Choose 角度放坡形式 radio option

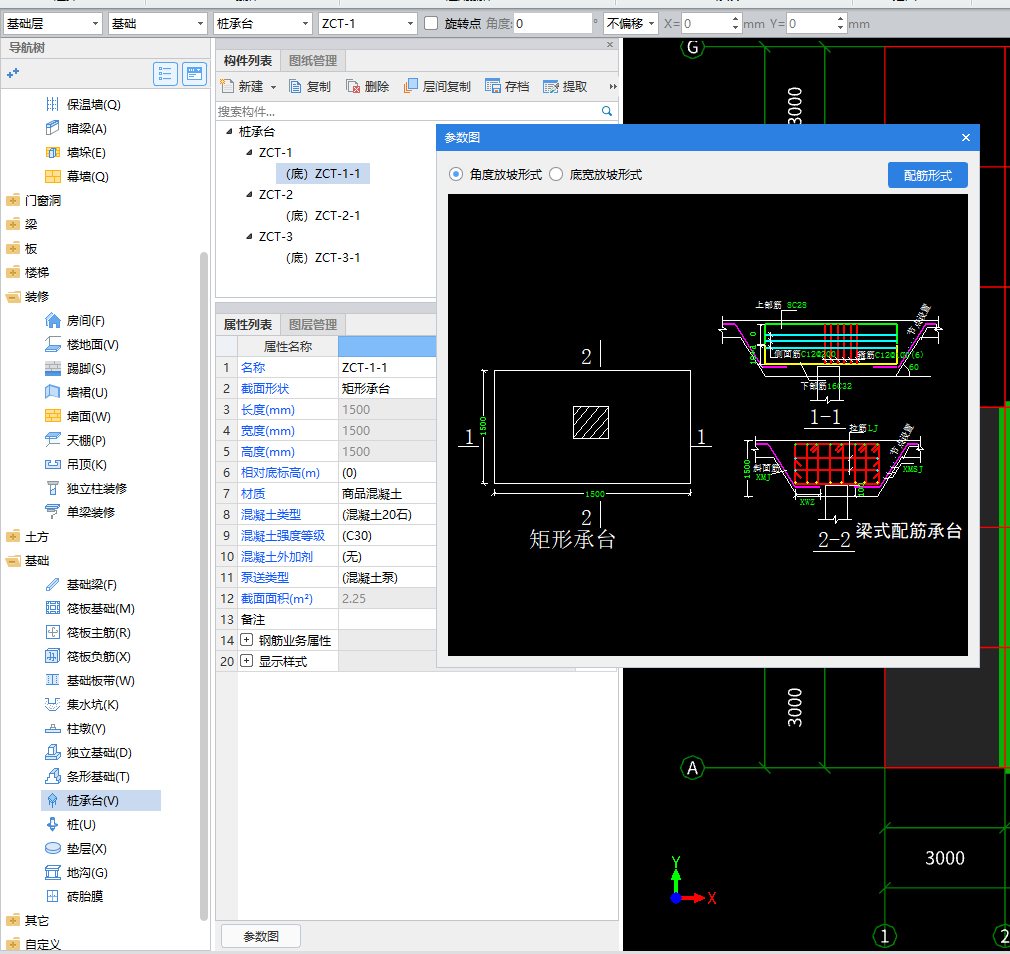click(456, 175)
